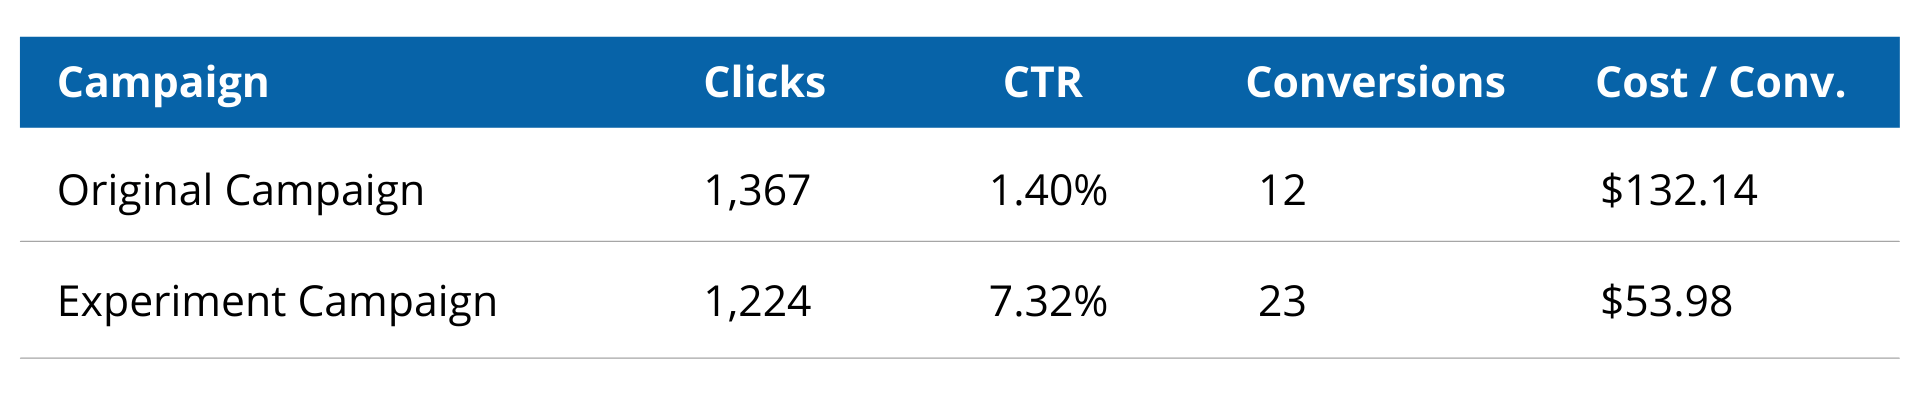
Task: Click the word Original in first row
Action: pos(136,189)
